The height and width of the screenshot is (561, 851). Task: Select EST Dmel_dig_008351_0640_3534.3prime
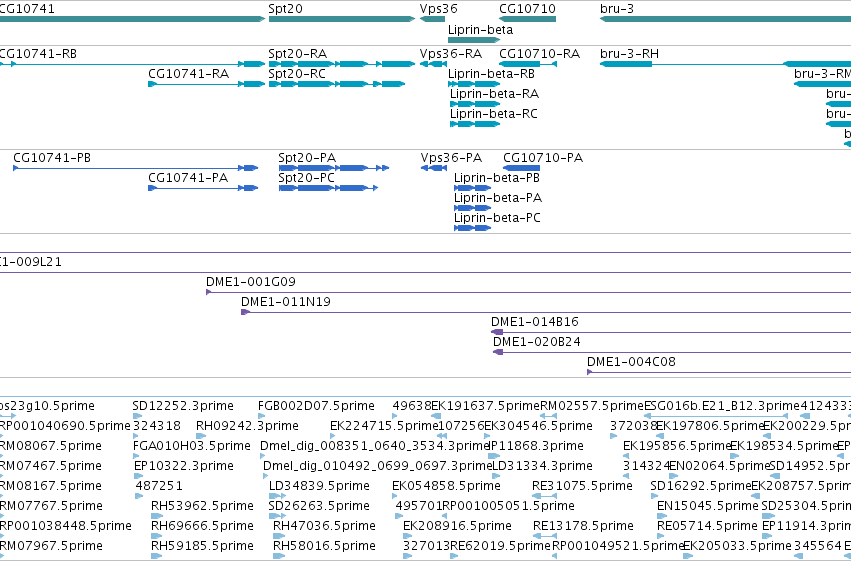375,446
